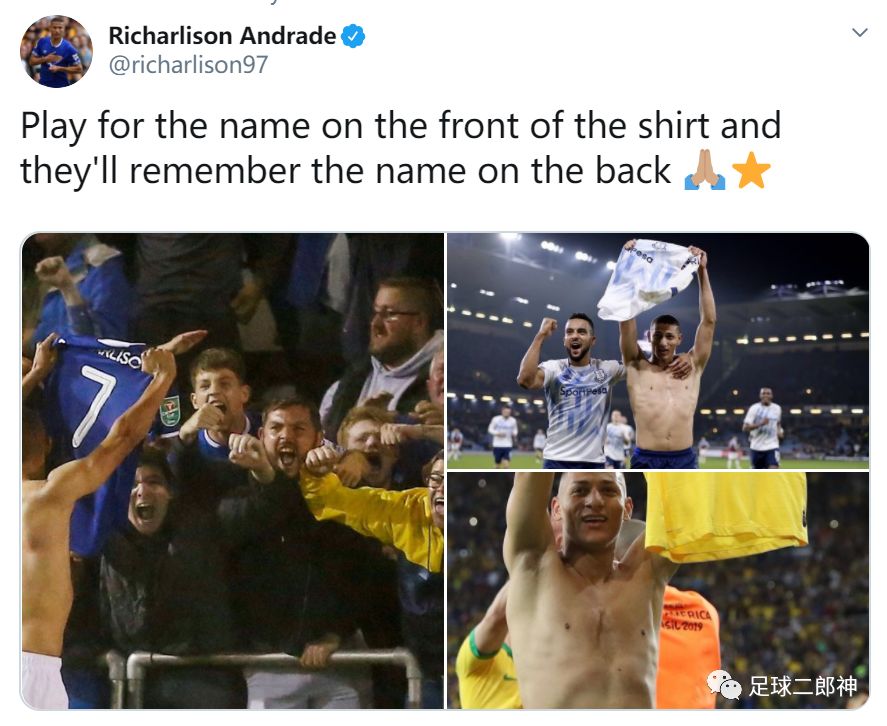Open the tweet options chevron menu

coord(860,32)
